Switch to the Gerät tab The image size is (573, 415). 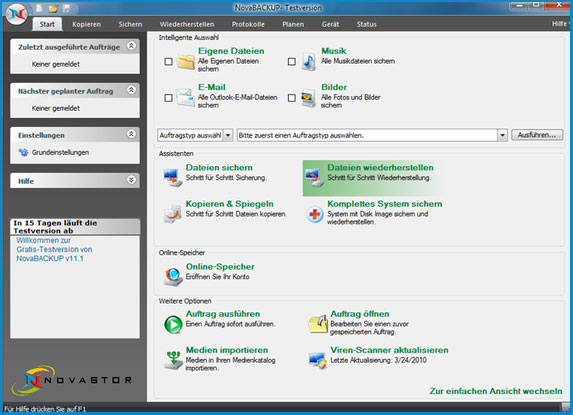tap(330, 24)
